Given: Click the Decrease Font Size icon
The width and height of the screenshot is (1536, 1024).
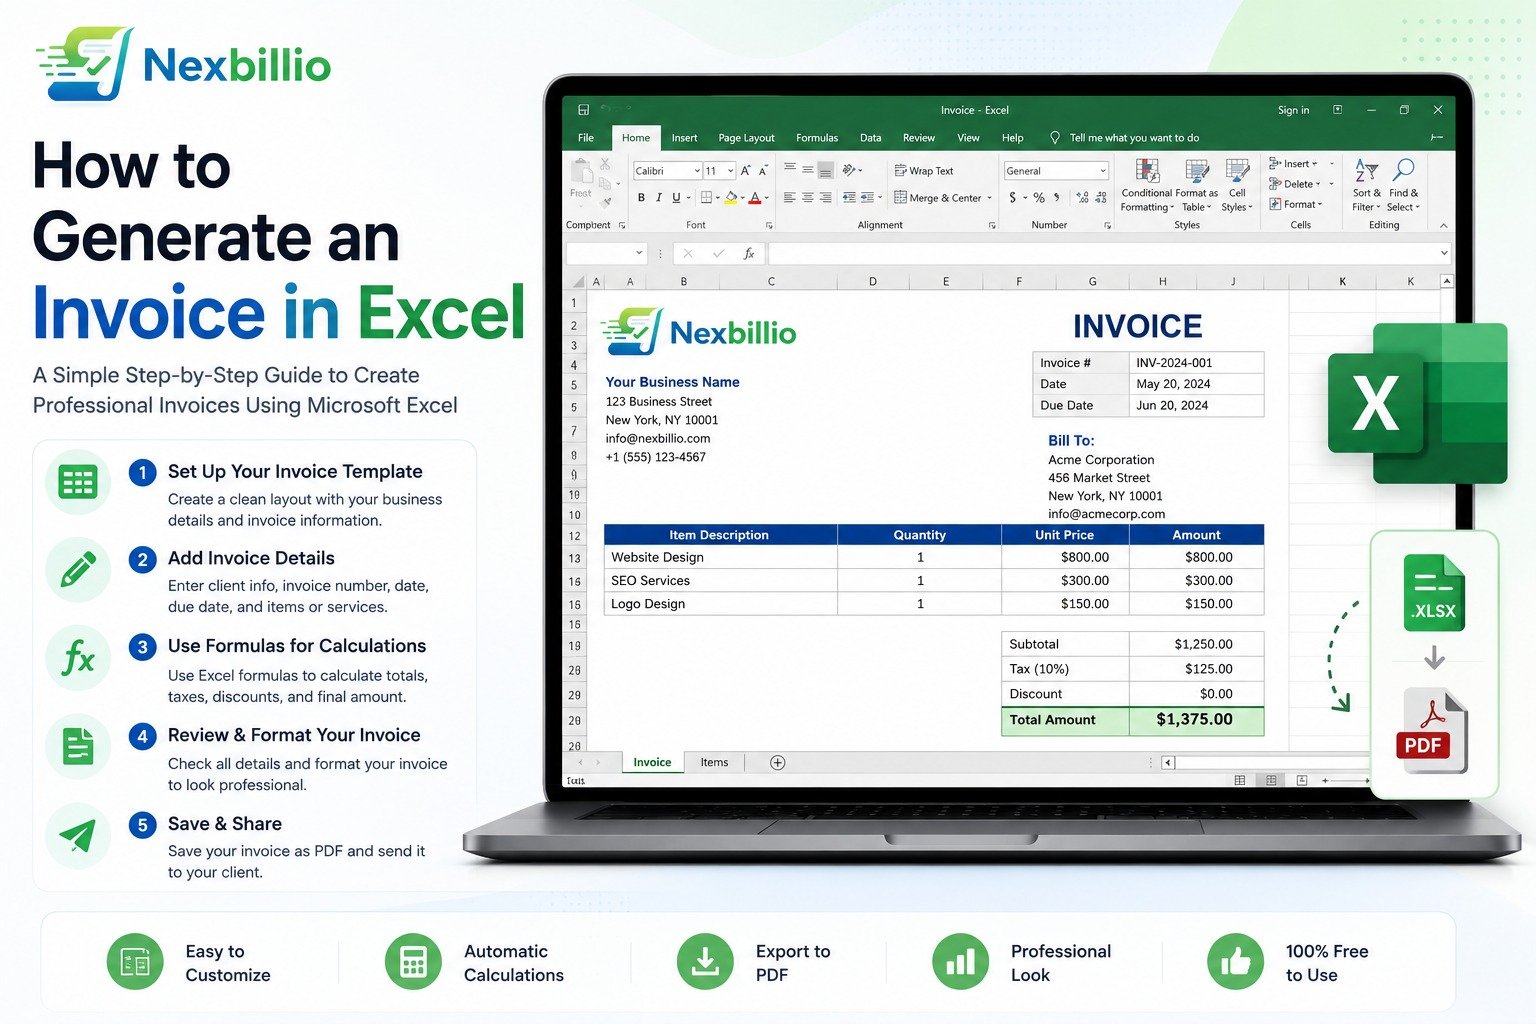Looking at the screenshot, I should click(x=762, y=171).
